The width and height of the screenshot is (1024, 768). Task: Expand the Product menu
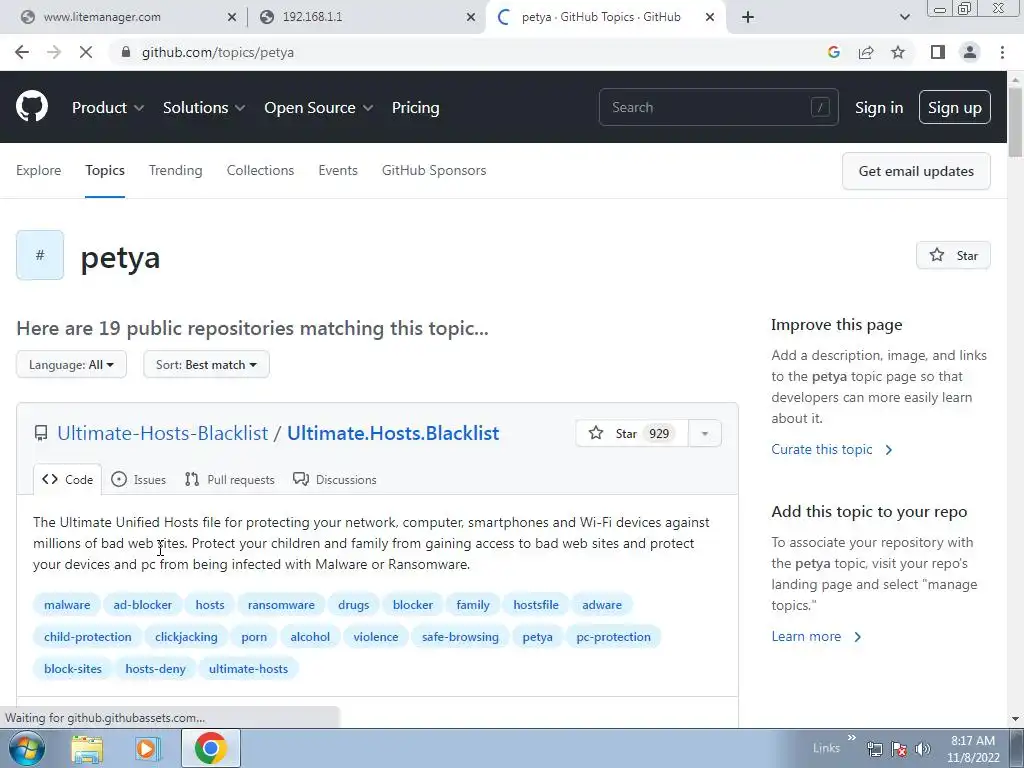108,108
